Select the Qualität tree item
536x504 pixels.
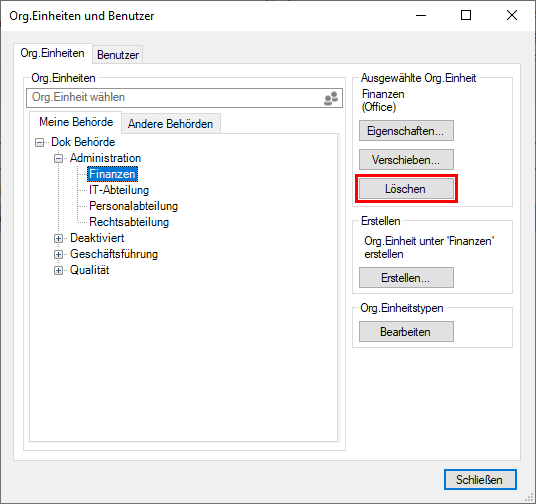(90, 270)
